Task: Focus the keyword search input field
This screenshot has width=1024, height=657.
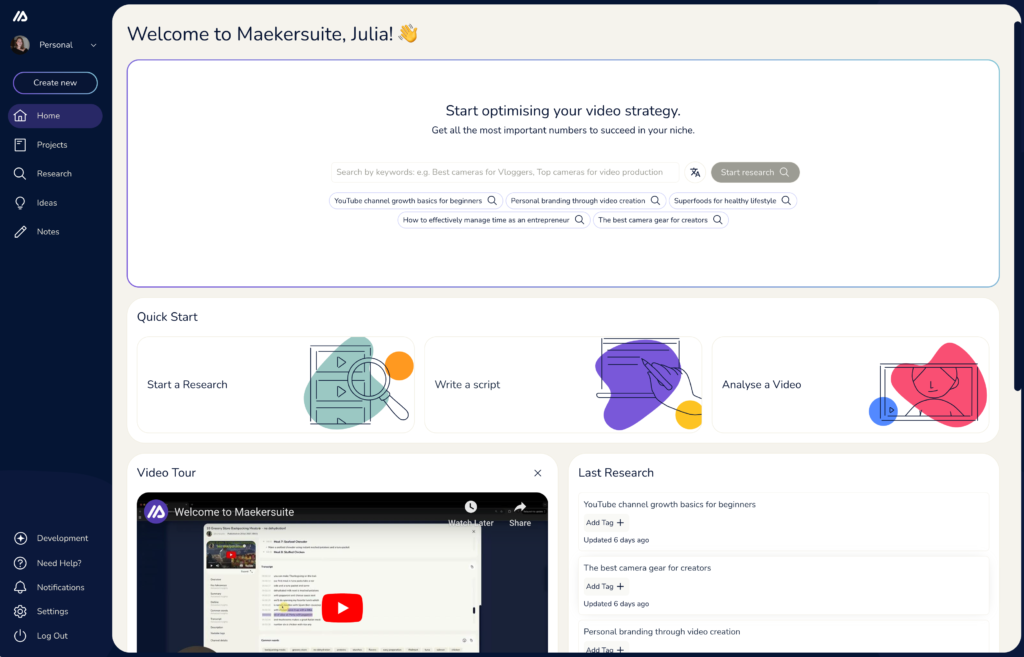Action: (x=505, y=172)
